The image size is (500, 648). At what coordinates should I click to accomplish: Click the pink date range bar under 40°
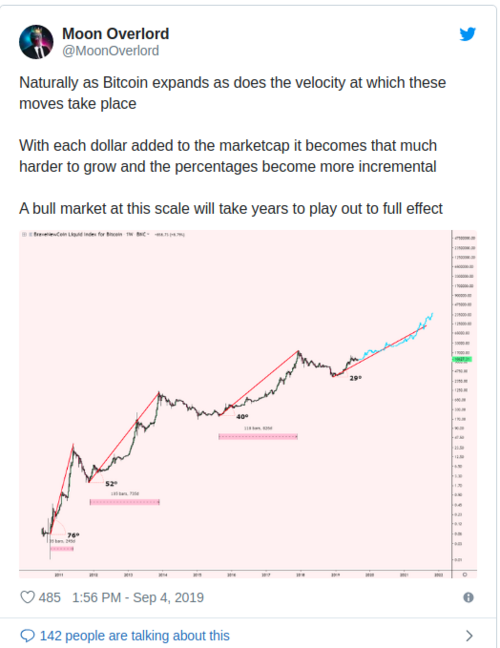tap(258, 436)
